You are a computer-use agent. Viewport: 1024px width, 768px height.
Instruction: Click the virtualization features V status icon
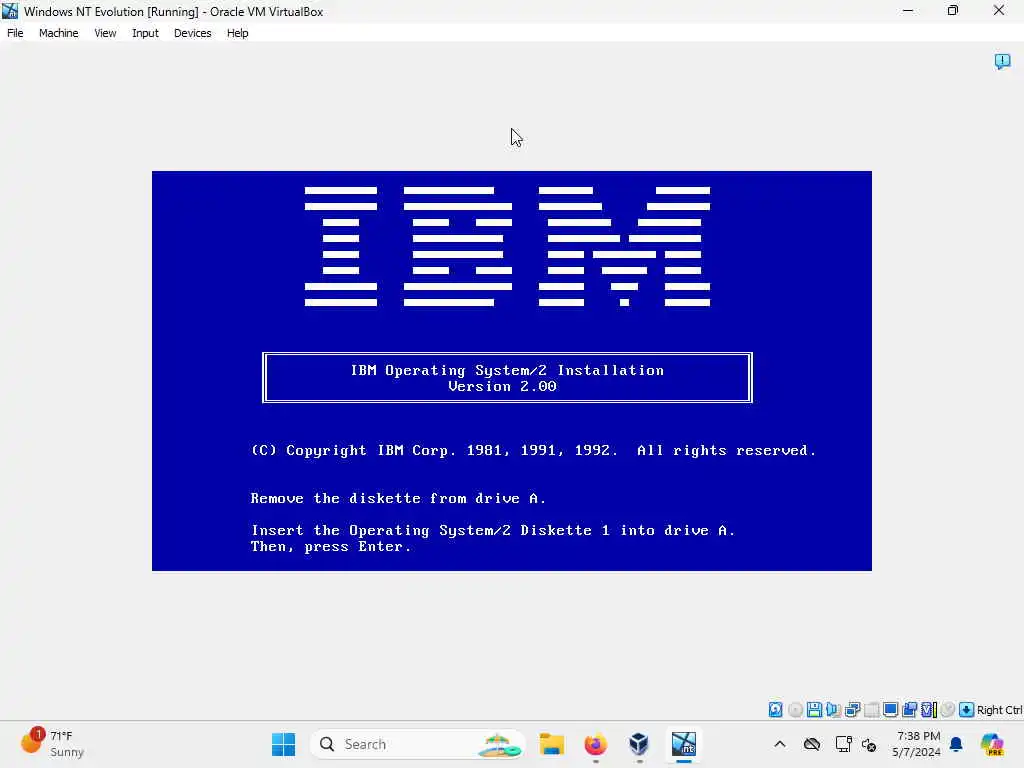point(929,709)
